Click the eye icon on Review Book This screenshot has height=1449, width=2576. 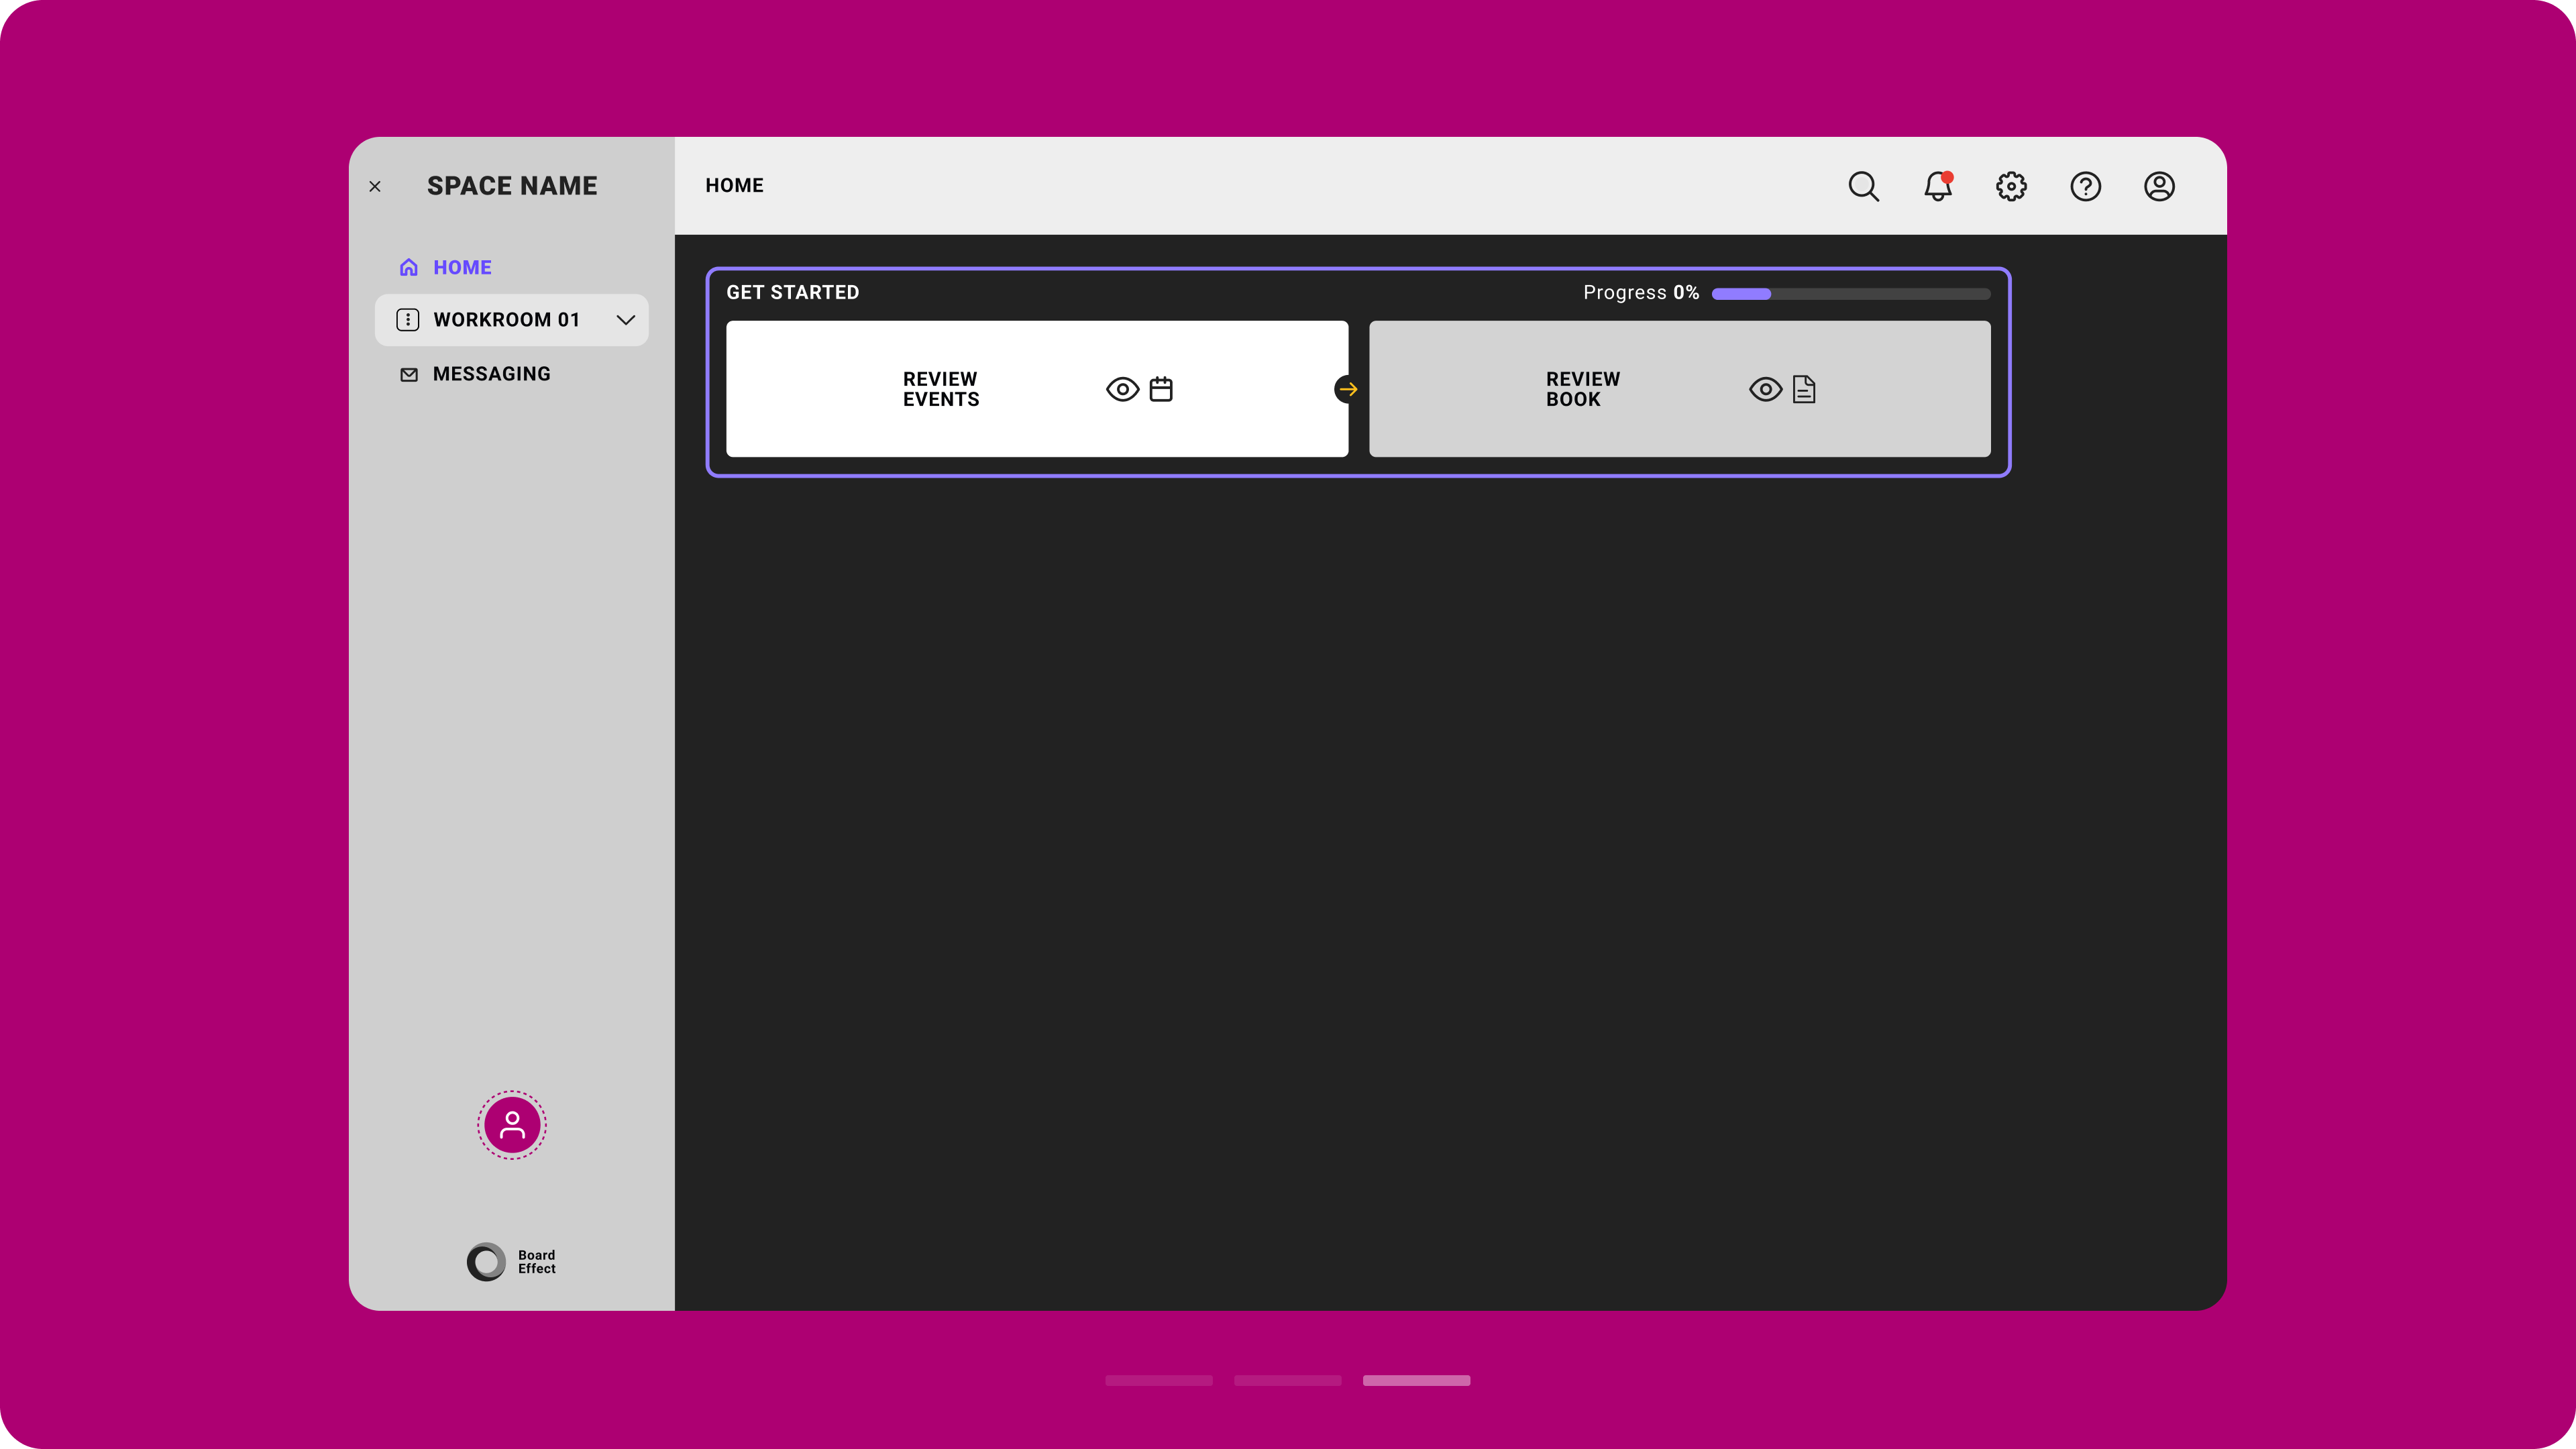1765,389
